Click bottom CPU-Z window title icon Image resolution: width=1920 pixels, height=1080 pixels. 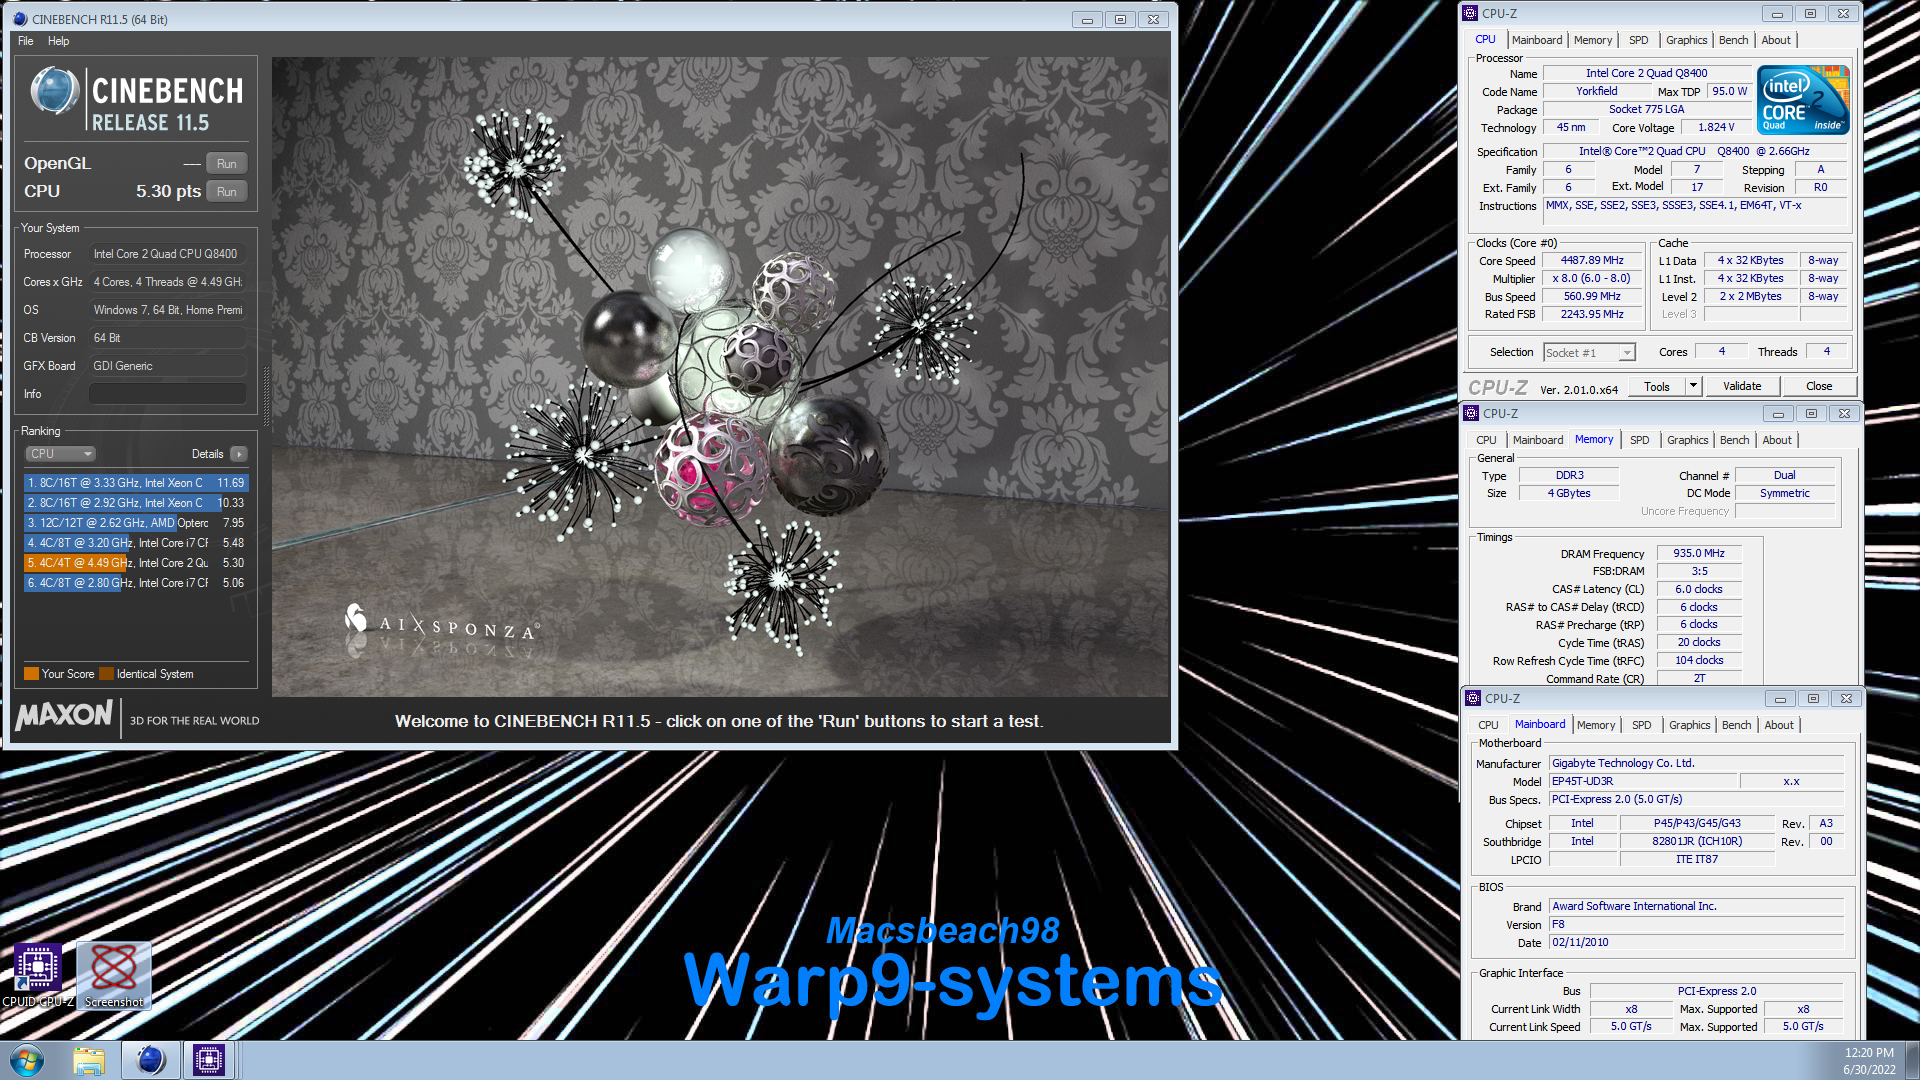coord(1473,699)
